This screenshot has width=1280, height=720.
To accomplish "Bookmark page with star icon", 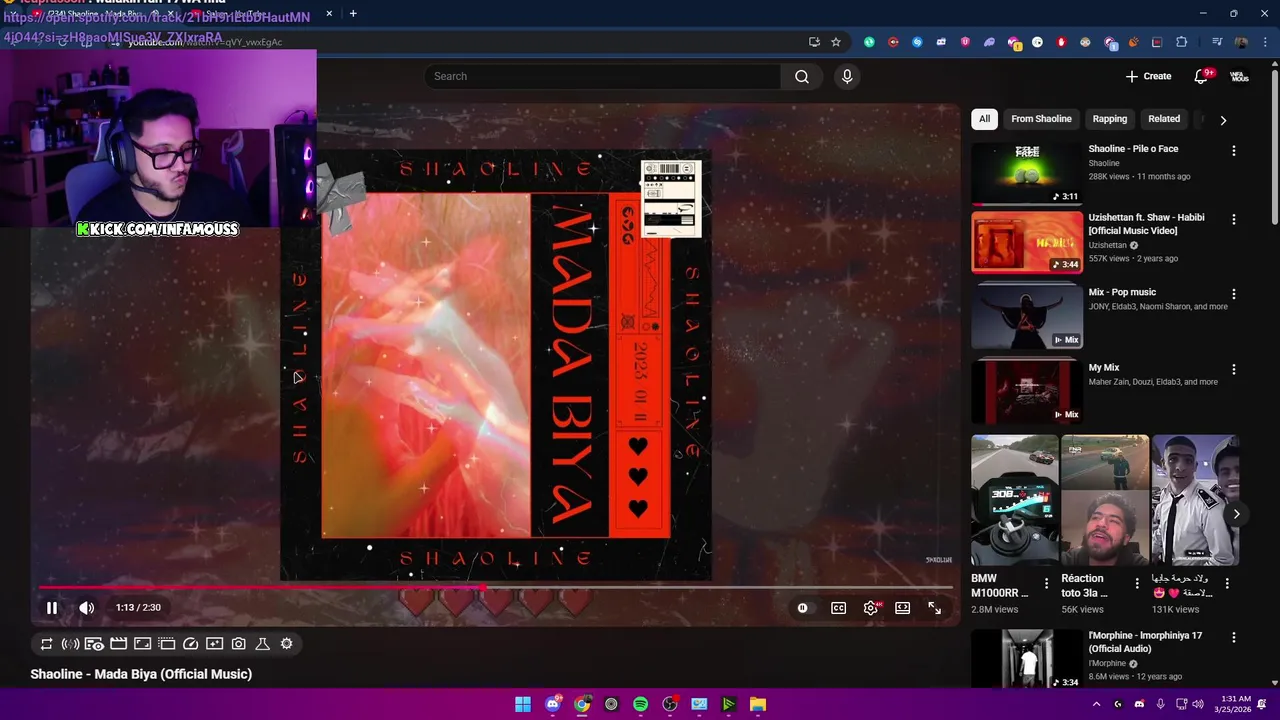I will pyautogui.click(x=836, y=42).
